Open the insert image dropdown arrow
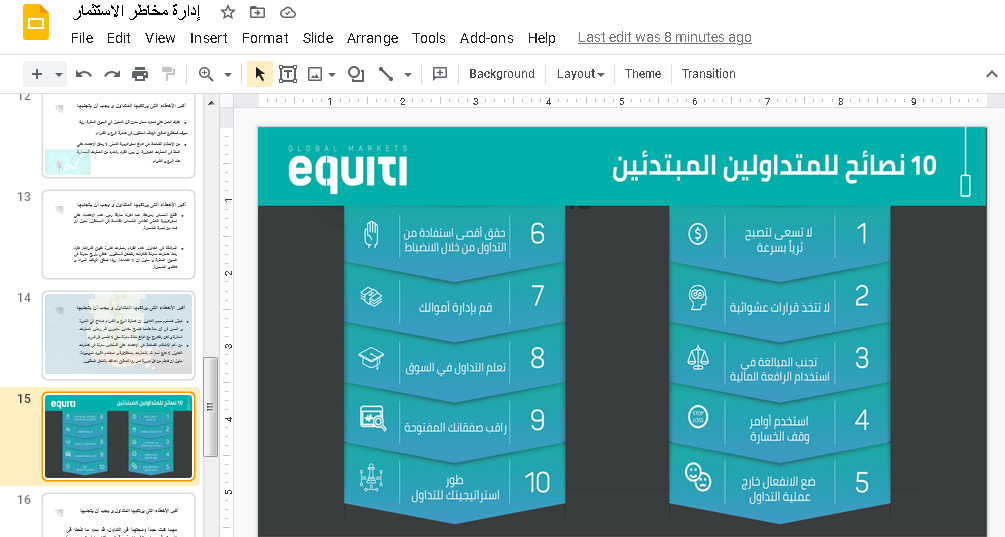The height and width of the screenshot is (537, 1005). [x=332, y=75]
